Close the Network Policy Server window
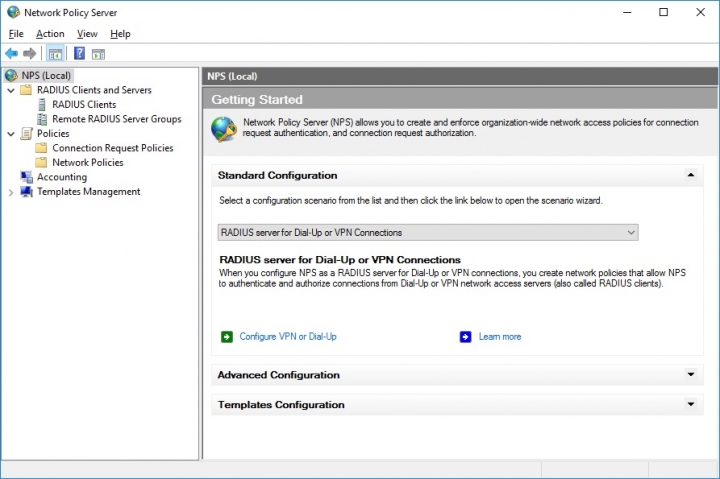Screen dimensions: 720x479 (x=700, y=12)
